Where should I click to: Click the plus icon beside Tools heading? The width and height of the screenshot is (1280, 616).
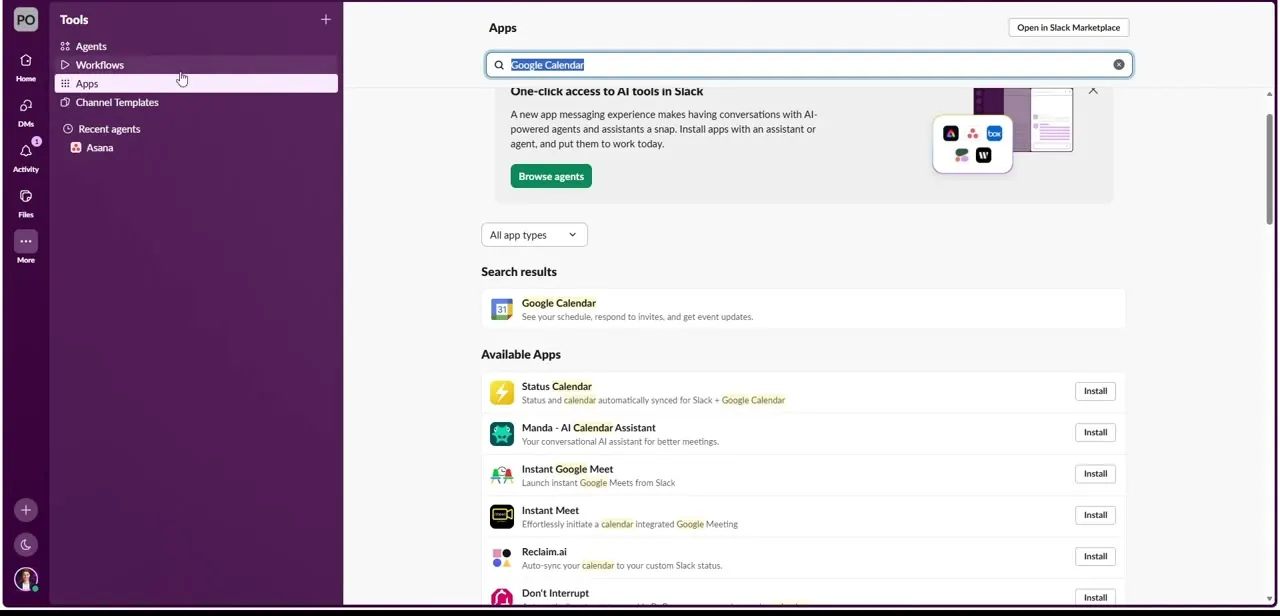click(x=325, y=19)
